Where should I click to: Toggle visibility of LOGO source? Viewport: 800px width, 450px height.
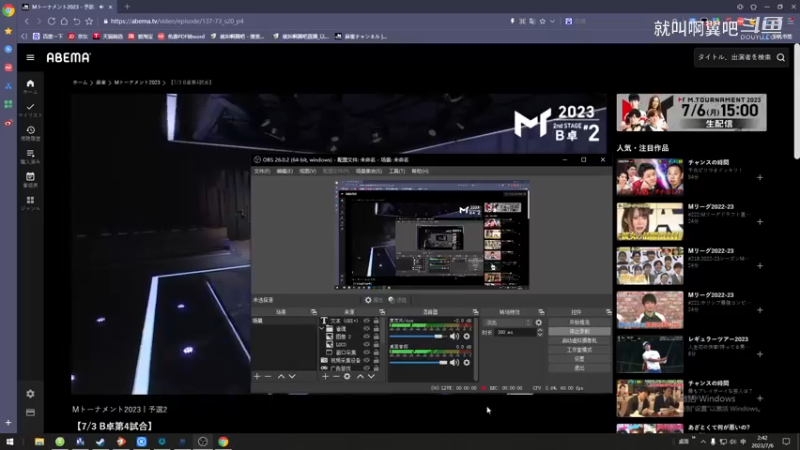click(x=366, y=344)
